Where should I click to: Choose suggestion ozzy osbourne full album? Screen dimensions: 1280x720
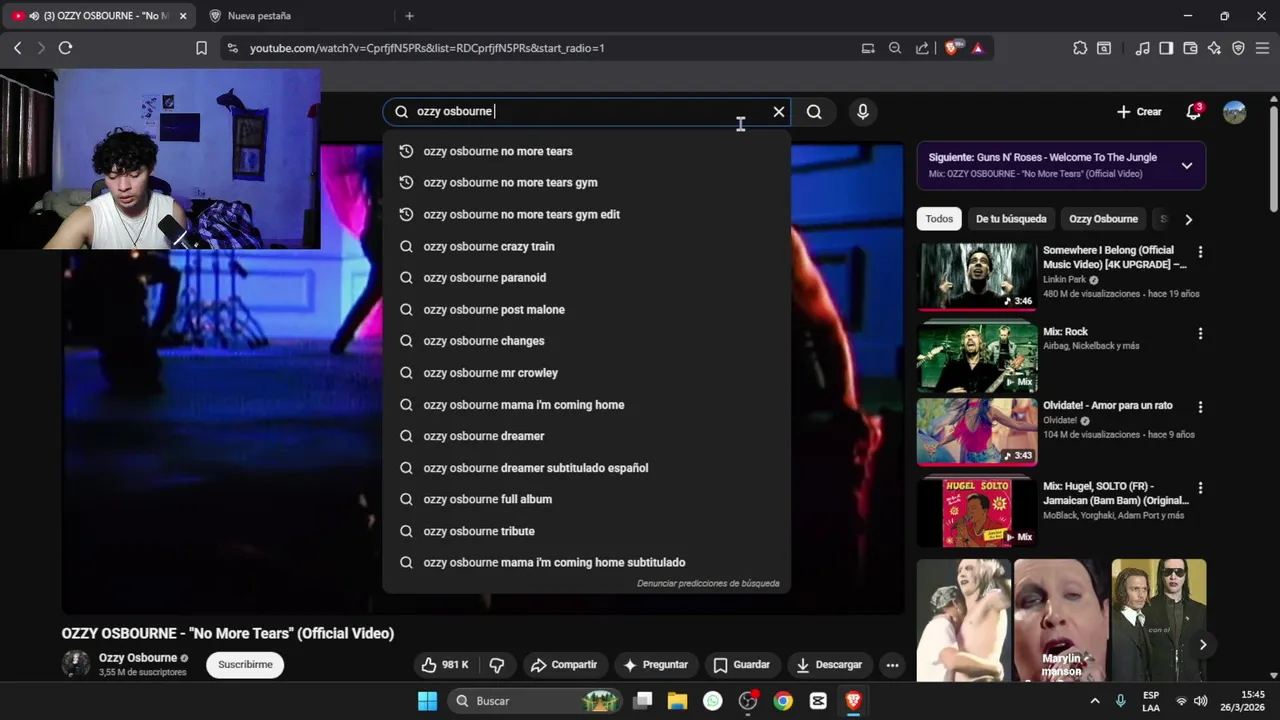click(587, 499)
